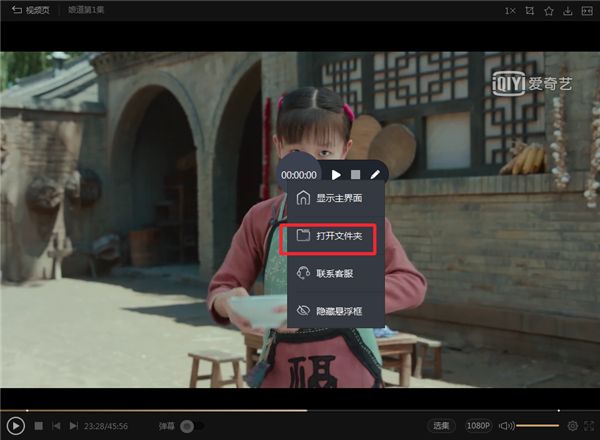Viewport: 600px width, 440px height.
Task: Start recording with the floating widget play button
Action: pyautogui.click(x=336, y=175)
